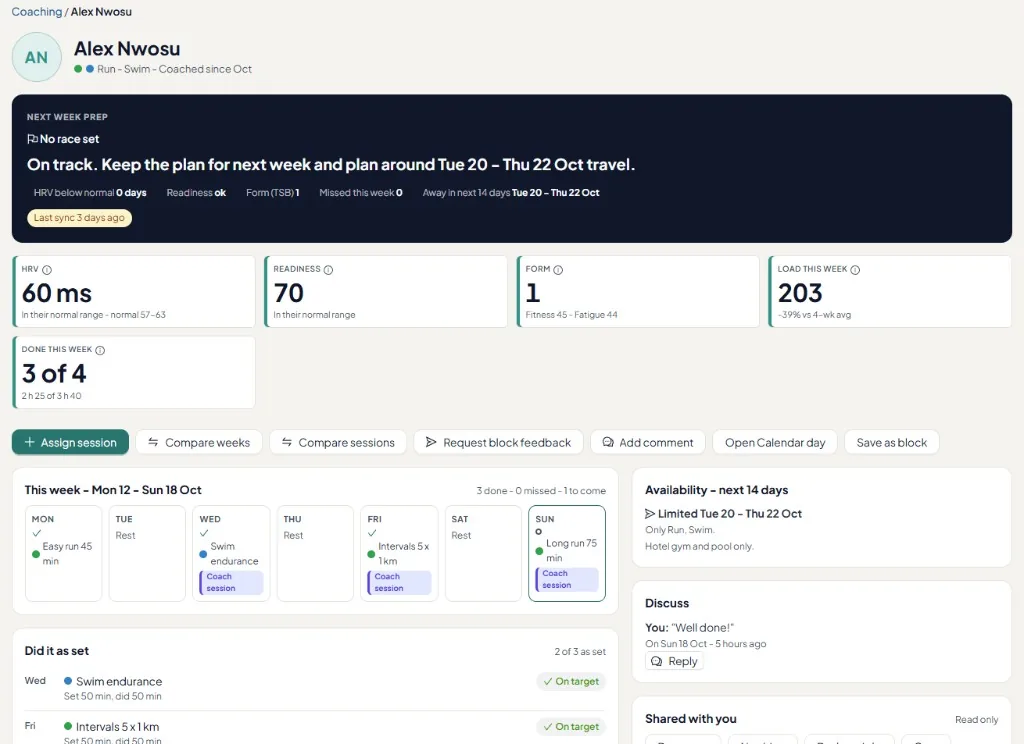Click the Coach session tag on Sunday
This screenshot has width=1024, height=744.
[567, 579]
